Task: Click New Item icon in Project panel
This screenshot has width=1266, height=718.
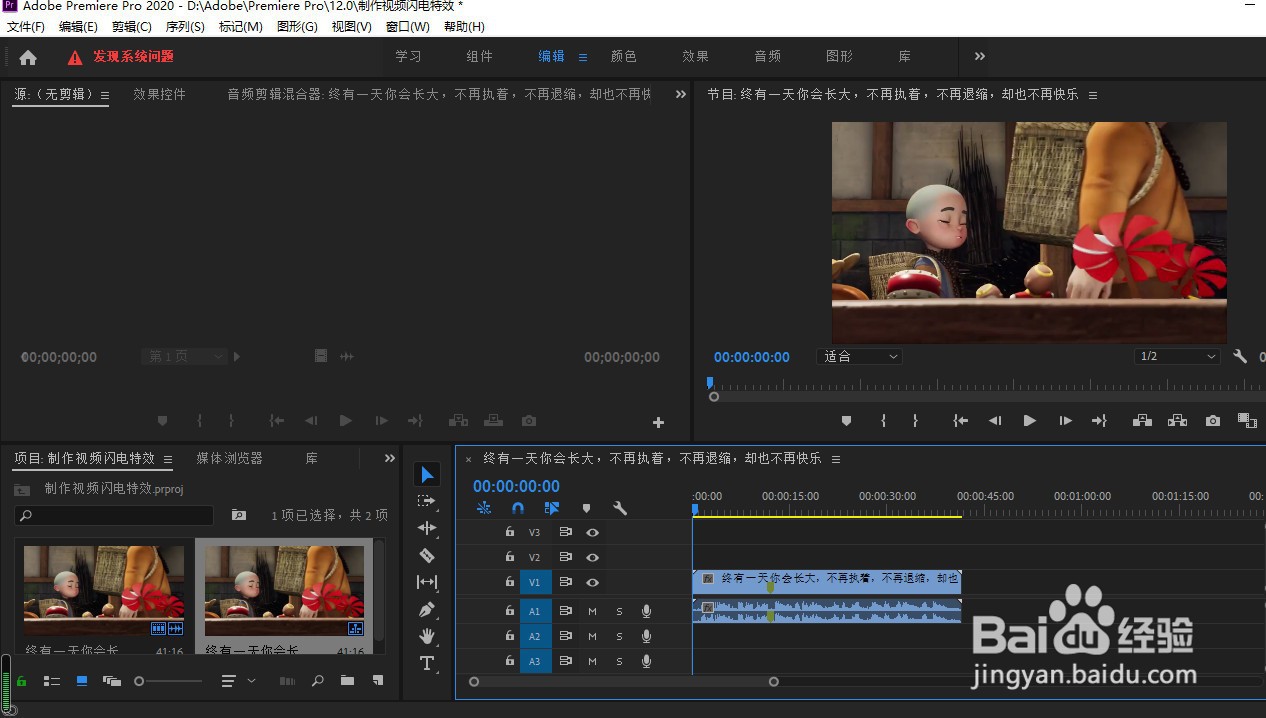Action: pyautogui.click(x=378, y=681)
